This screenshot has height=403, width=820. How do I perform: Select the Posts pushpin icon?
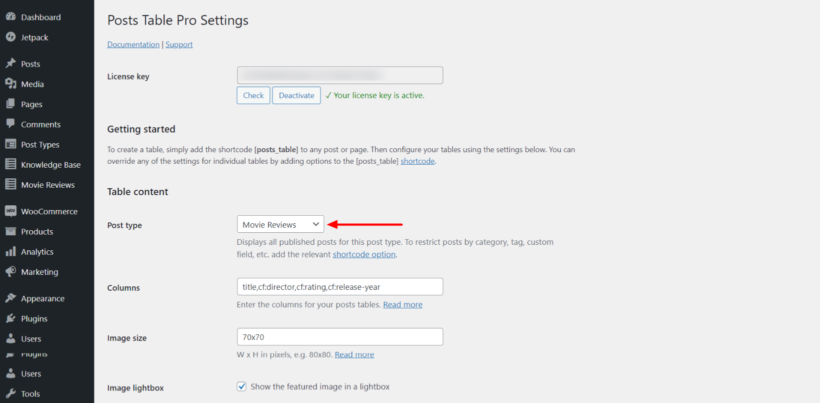tap(10, 64)
